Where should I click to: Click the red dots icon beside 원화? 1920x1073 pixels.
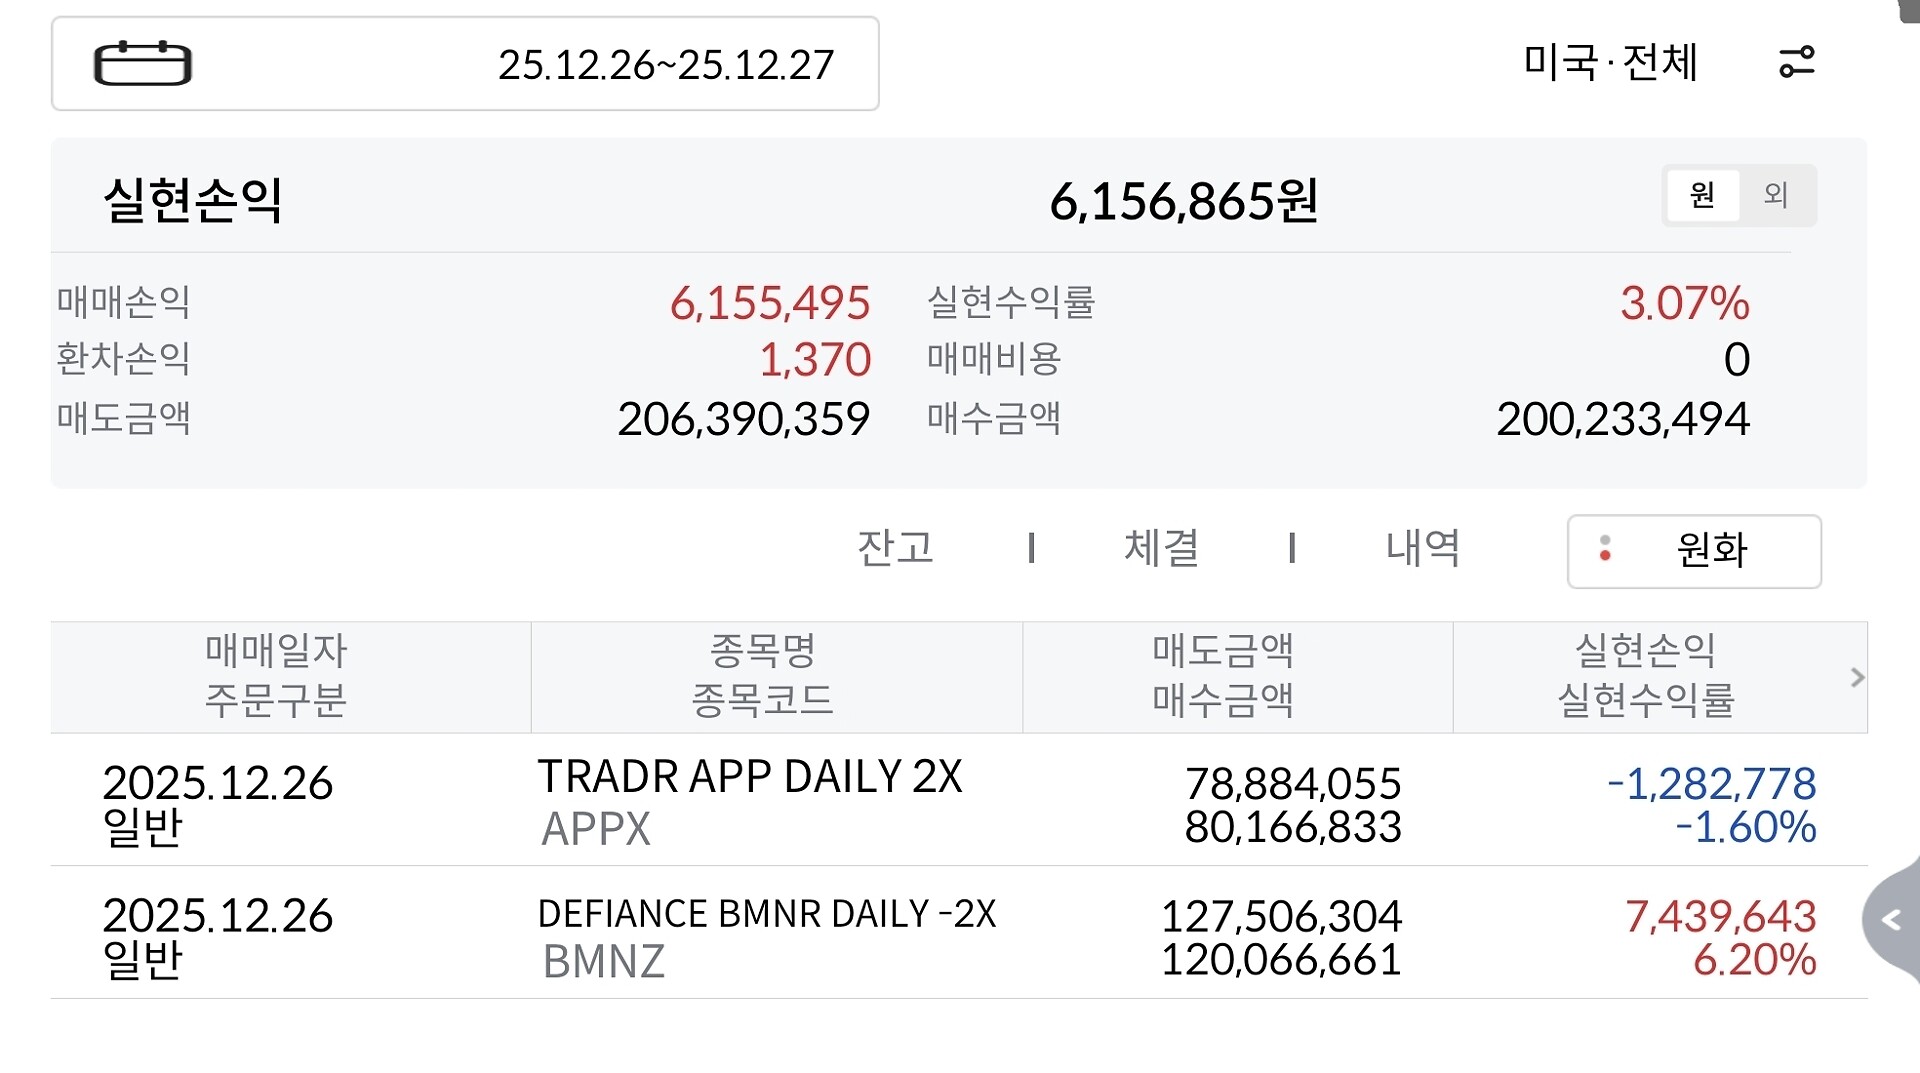coord(1605,549)
